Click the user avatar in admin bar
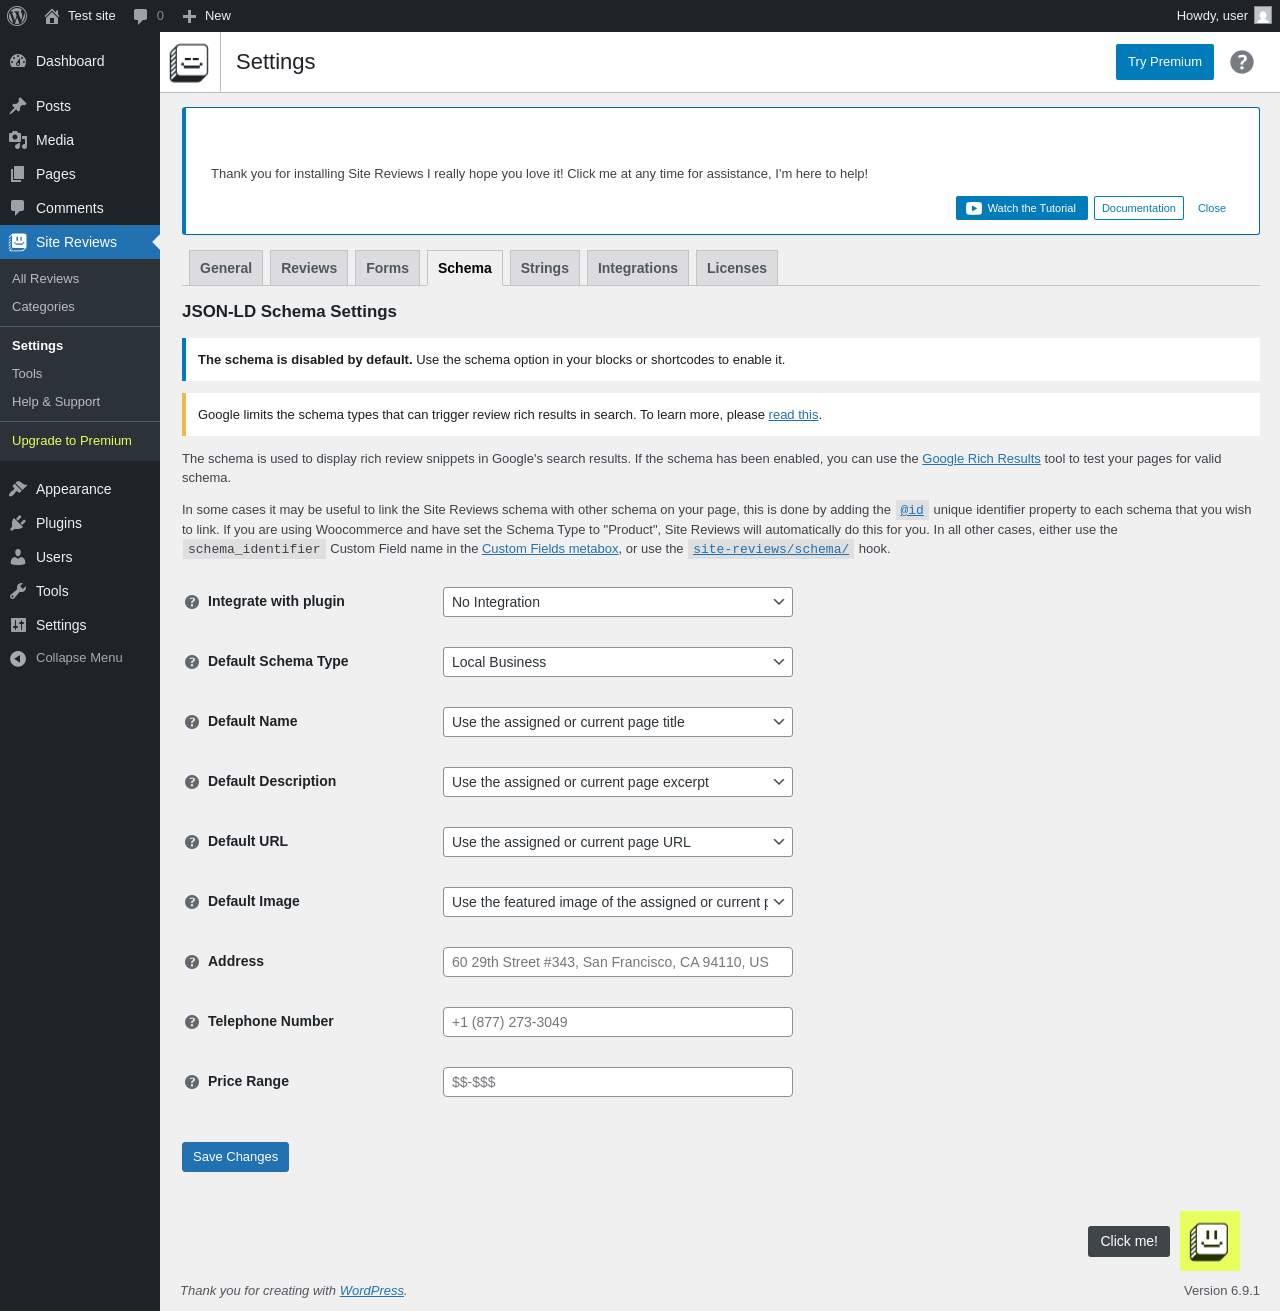The height and width of the screenshot is (1311, 1280). pos(1263,16)
